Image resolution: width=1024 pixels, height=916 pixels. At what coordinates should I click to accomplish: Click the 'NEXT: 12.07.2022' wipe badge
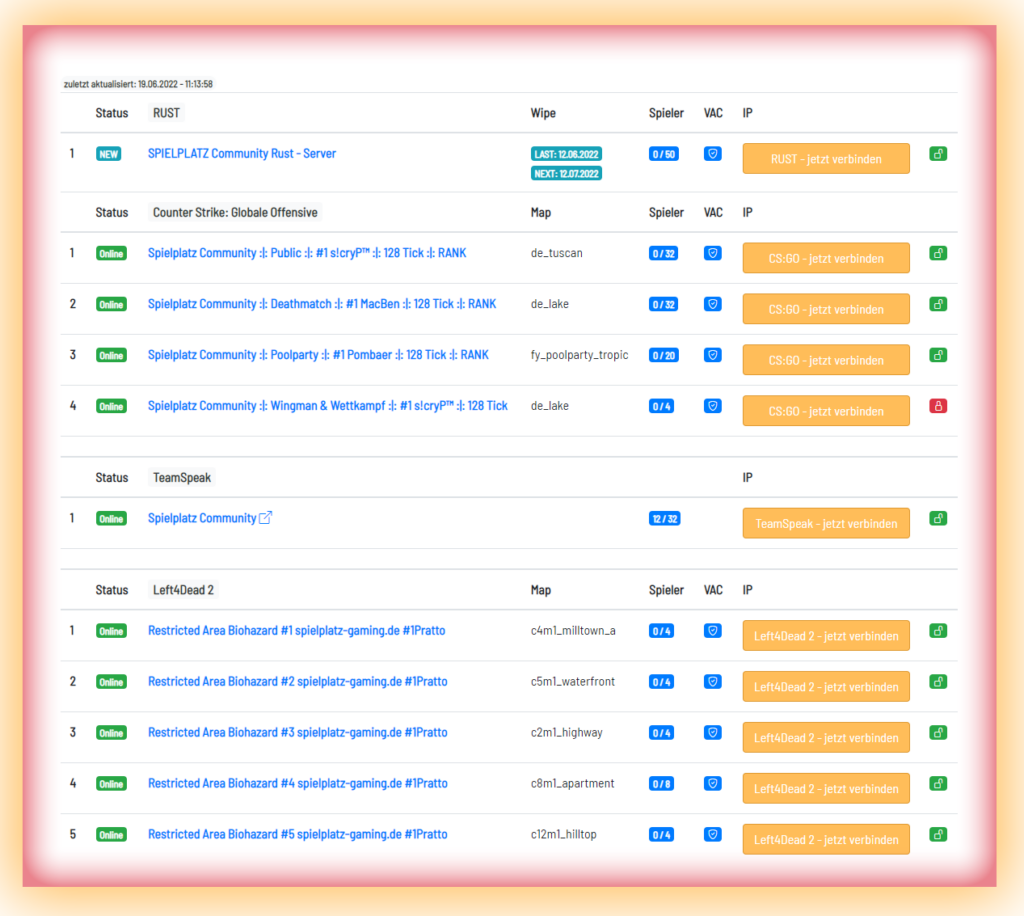[x=566, y=174]
